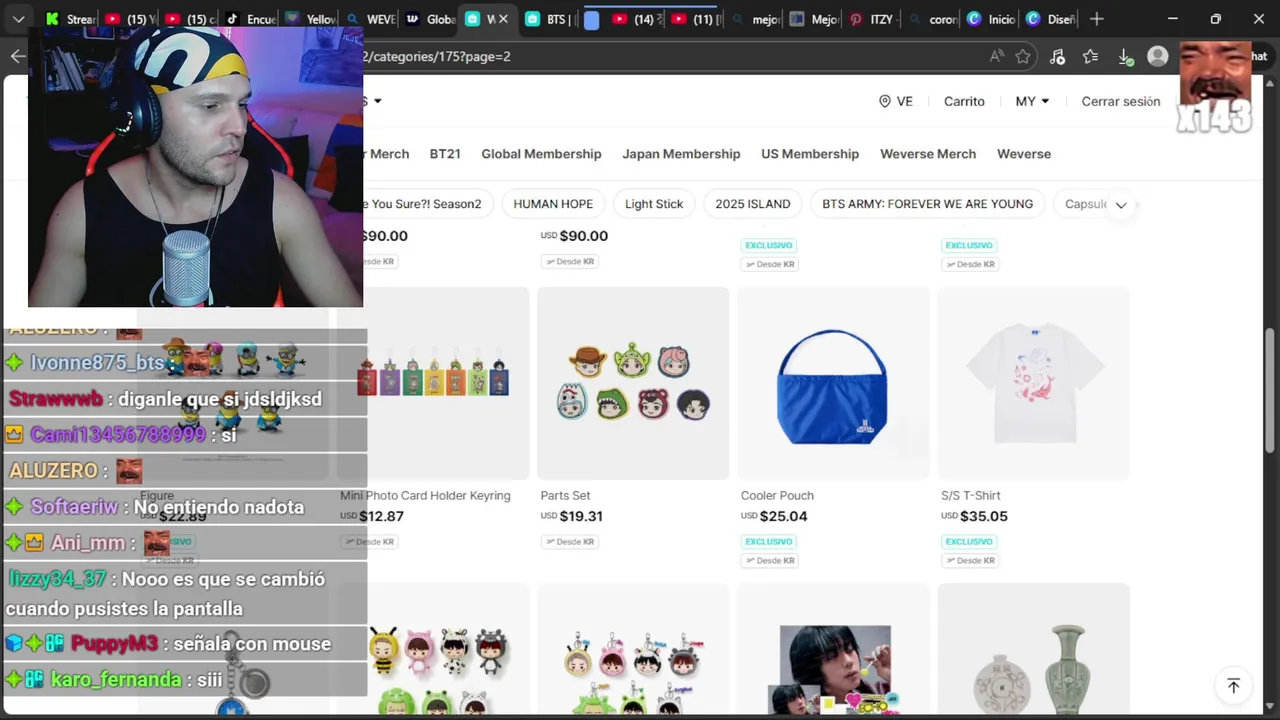Open the S/S T-Shirt product image

[x=1033, y=383]
